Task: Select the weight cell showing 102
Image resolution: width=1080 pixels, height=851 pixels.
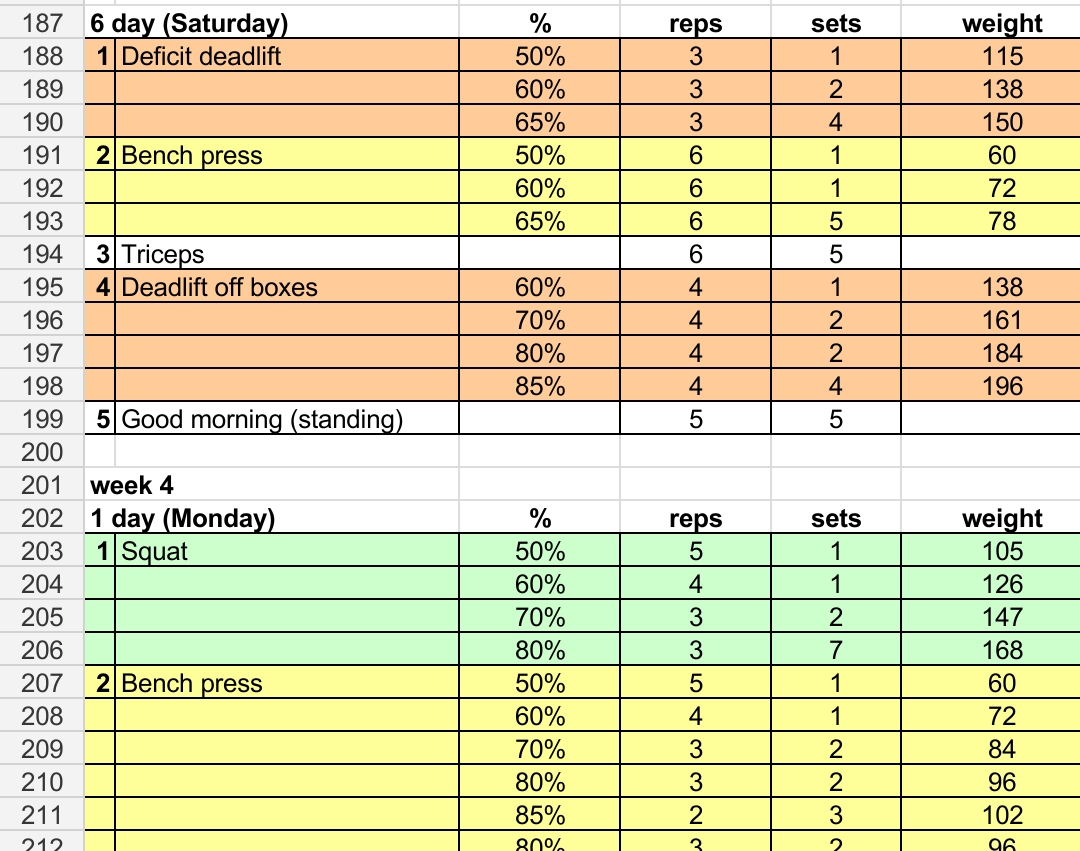Action: tap(1001, 815)
